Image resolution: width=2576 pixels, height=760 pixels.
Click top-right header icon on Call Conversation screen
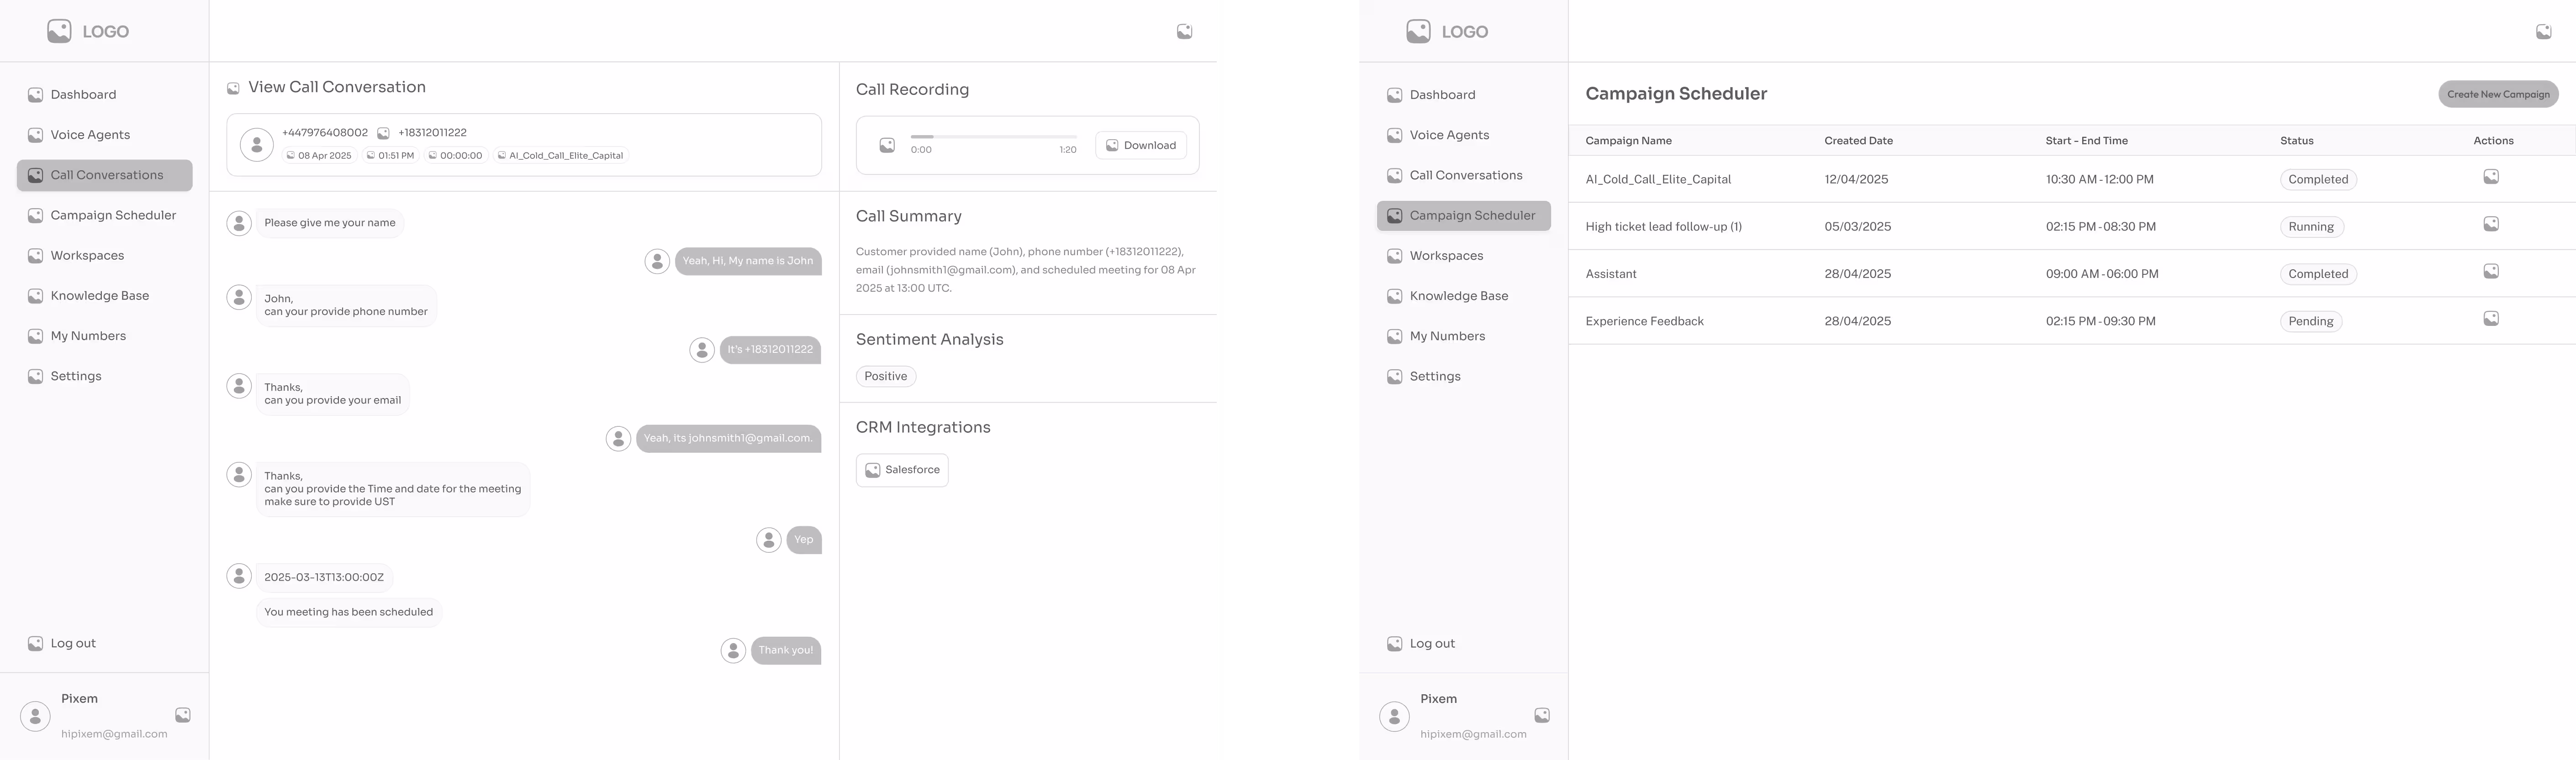click(1184, 32)
